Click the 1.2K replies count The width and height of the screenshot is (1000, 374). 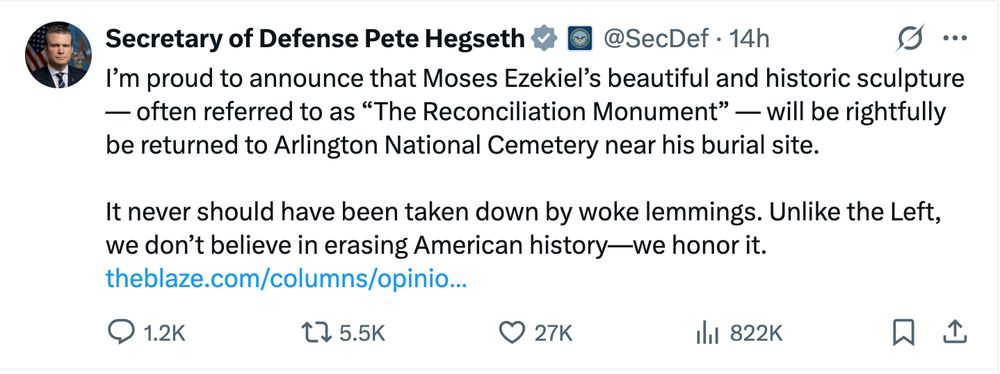click(164, 333)
